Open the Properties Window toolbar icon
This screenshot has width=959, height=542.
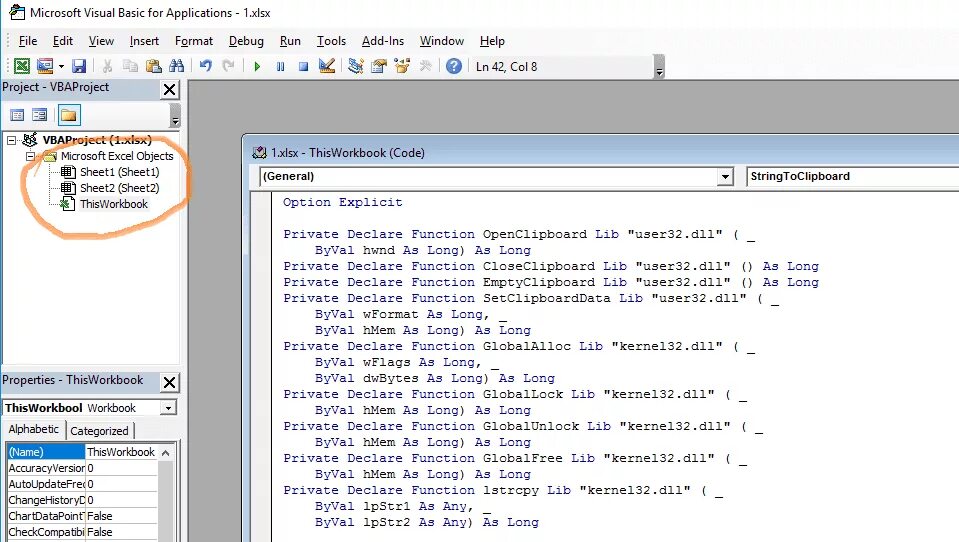pyautogui.click(x=379, y=66)
